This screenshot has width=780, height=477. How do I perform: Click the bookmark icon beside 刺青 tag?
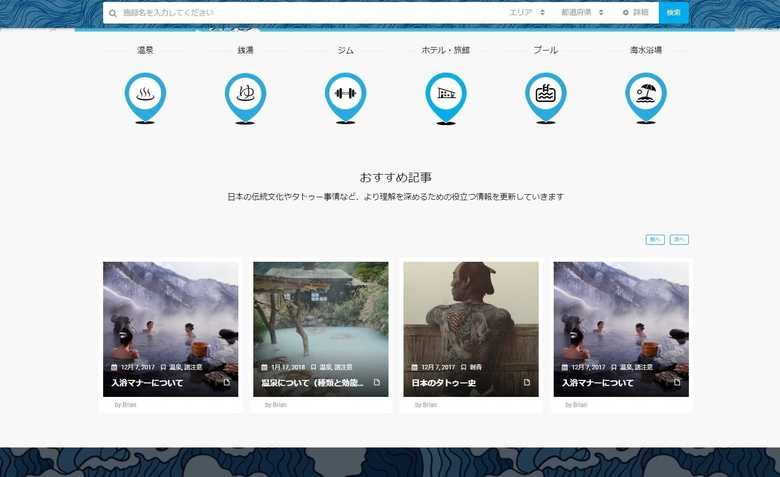463,367
